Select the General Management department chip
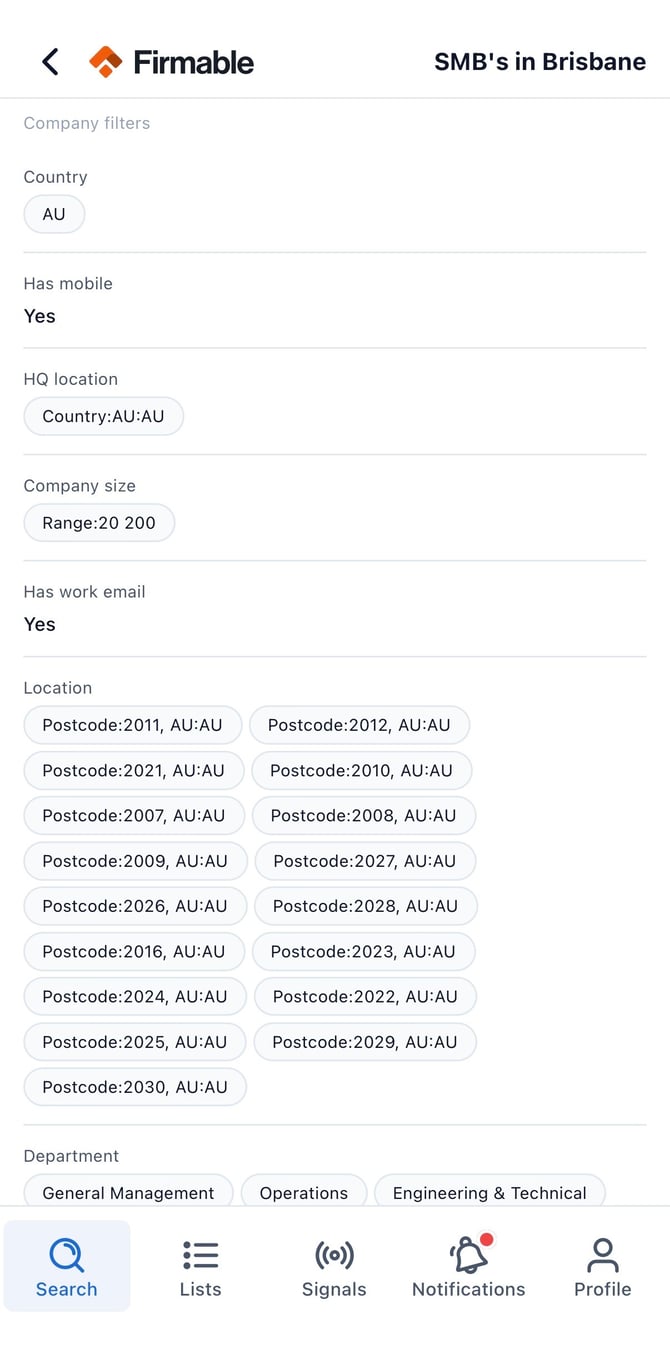Viewport: 670px width, 1365px height. (128, 1192)
